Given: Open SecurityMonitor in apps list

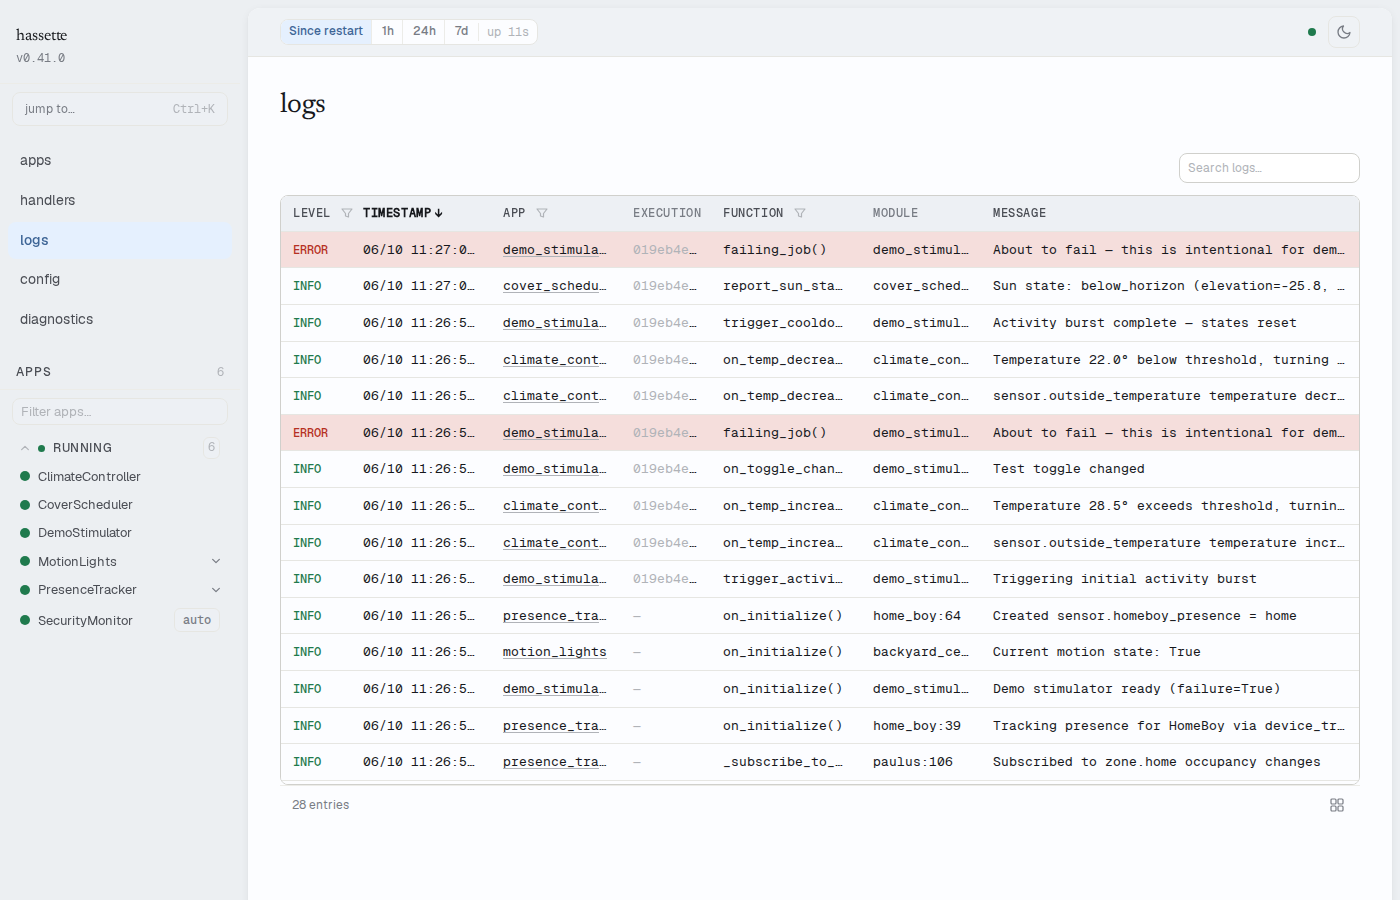Looking at the screenshot, I should coord(85,621).
